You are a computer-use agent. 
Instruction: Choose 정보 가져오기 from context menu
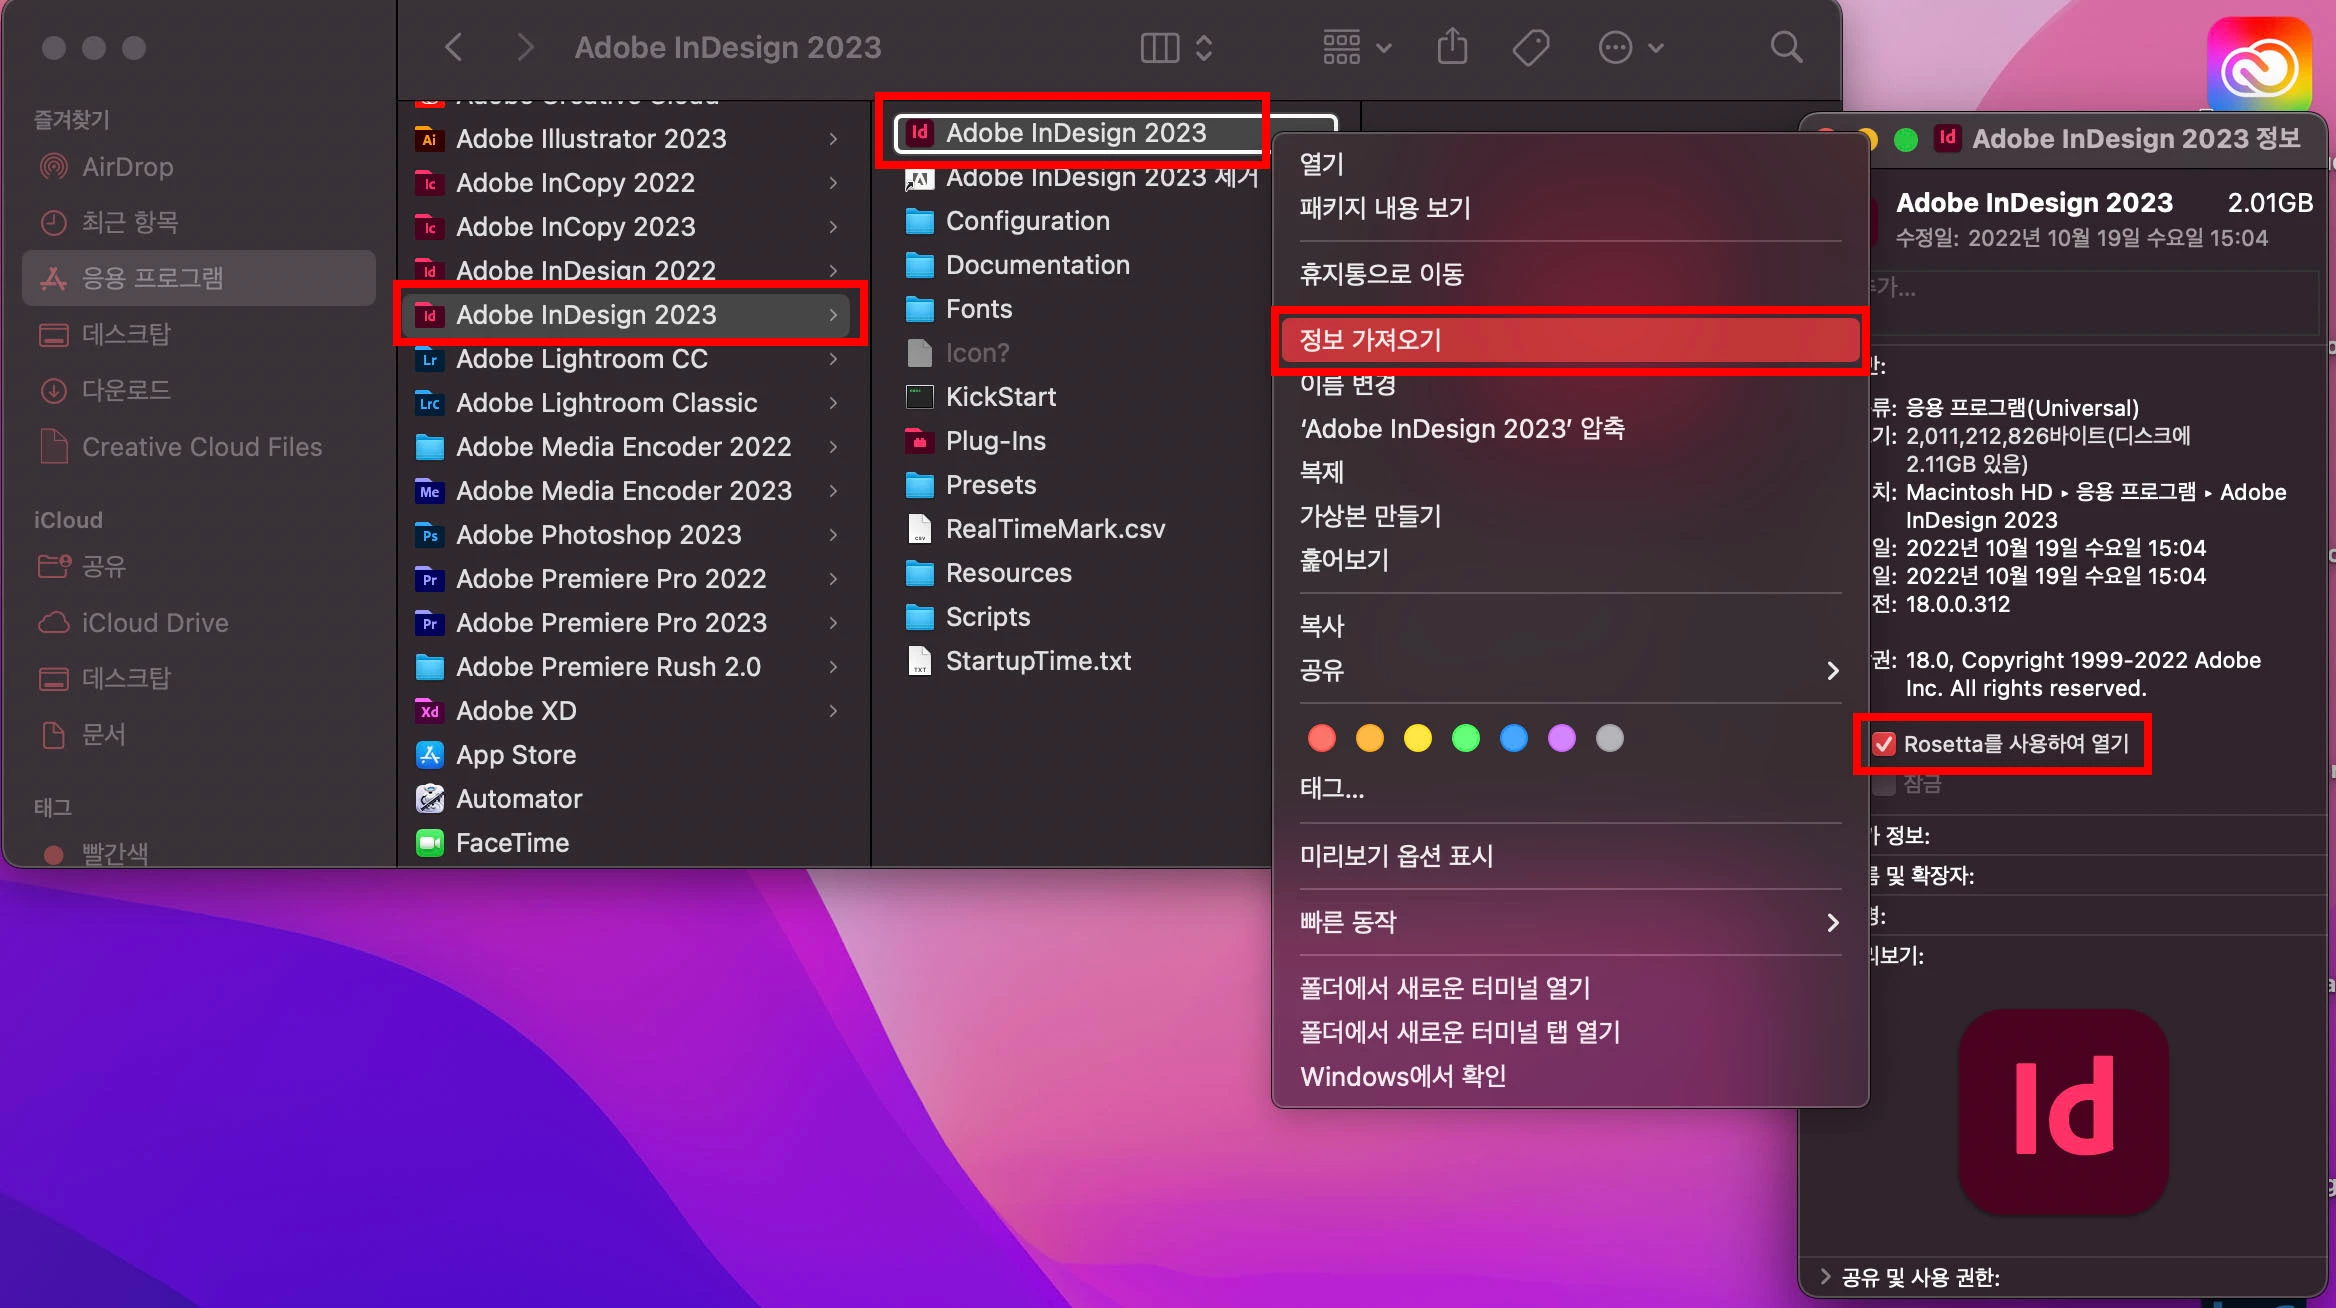(x=1370, y=340)
